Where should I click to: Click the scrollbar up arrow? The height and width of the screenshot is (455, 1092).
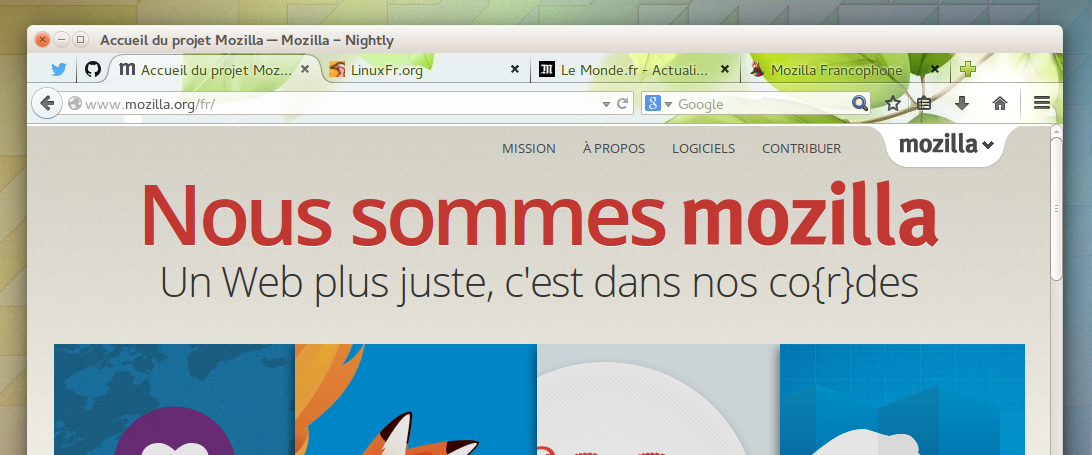click(x=1056, y=130)
